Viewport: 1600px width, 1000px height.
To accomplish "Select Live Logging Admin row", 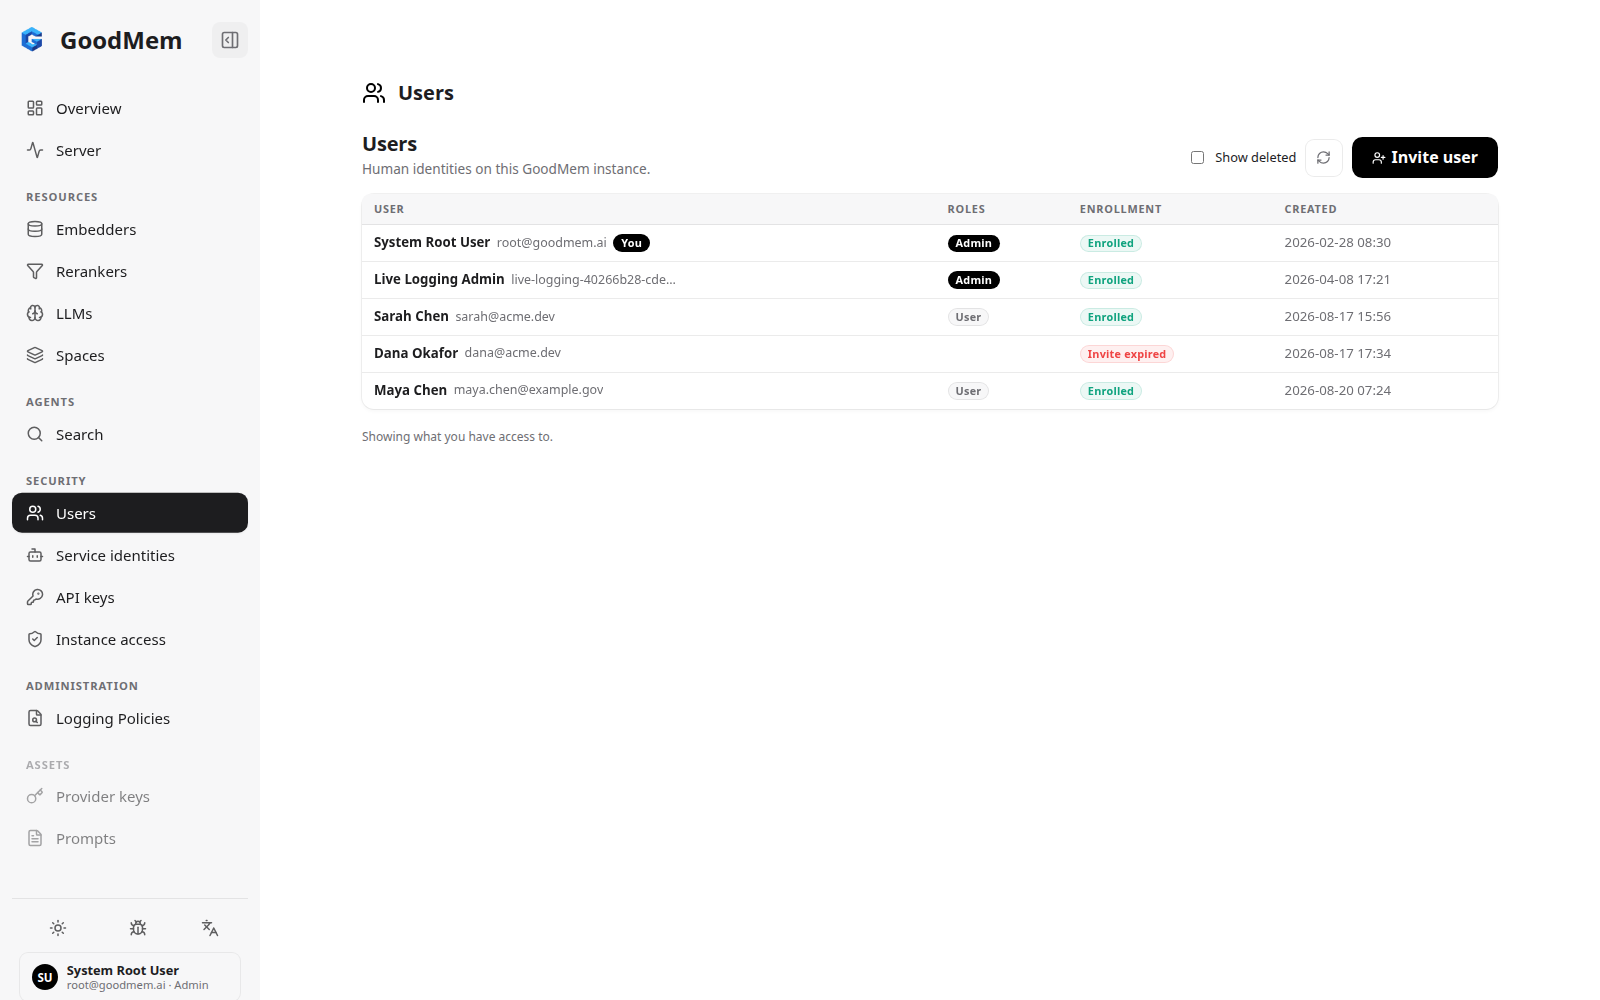I will coord(930,280).
